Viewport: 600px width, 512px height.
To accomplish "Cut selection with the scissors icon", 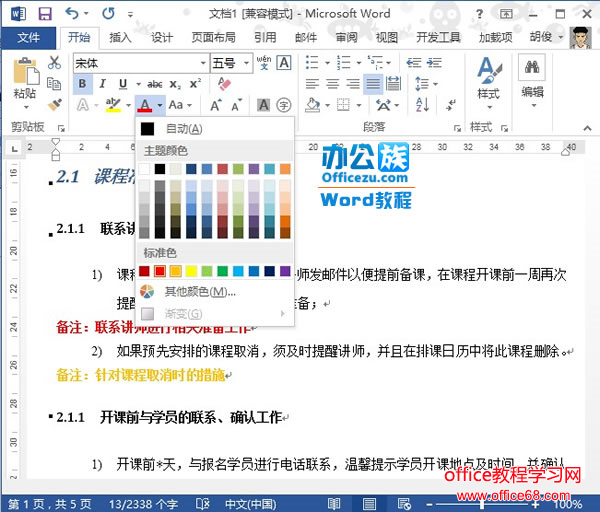I will (54, 62).
